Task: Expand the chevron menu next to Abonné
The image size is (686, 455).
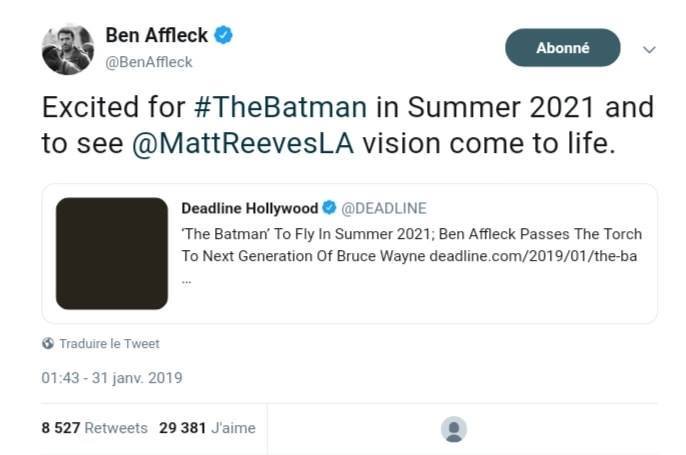Action: point(649,49)
